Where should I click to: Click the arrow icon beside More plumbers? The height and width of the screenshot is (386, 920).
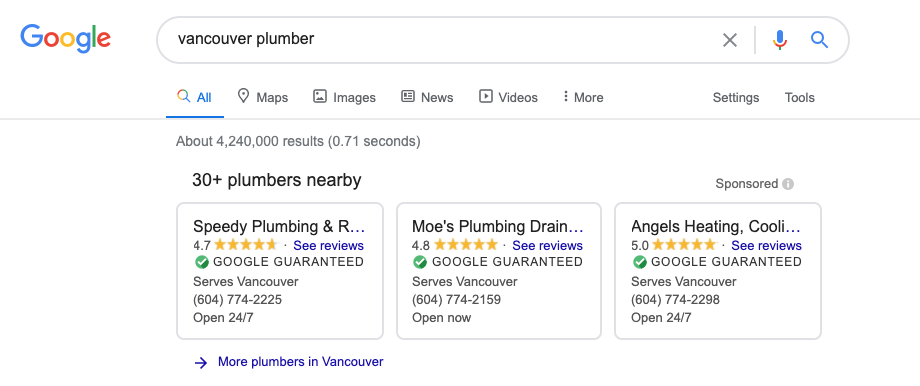201,363
